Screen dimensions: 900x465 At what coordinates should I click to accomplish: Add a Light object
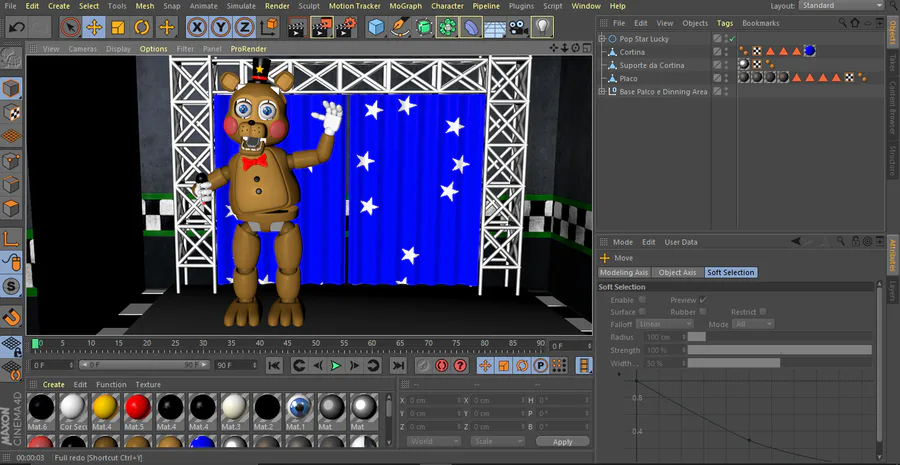(x=542, y=27)
